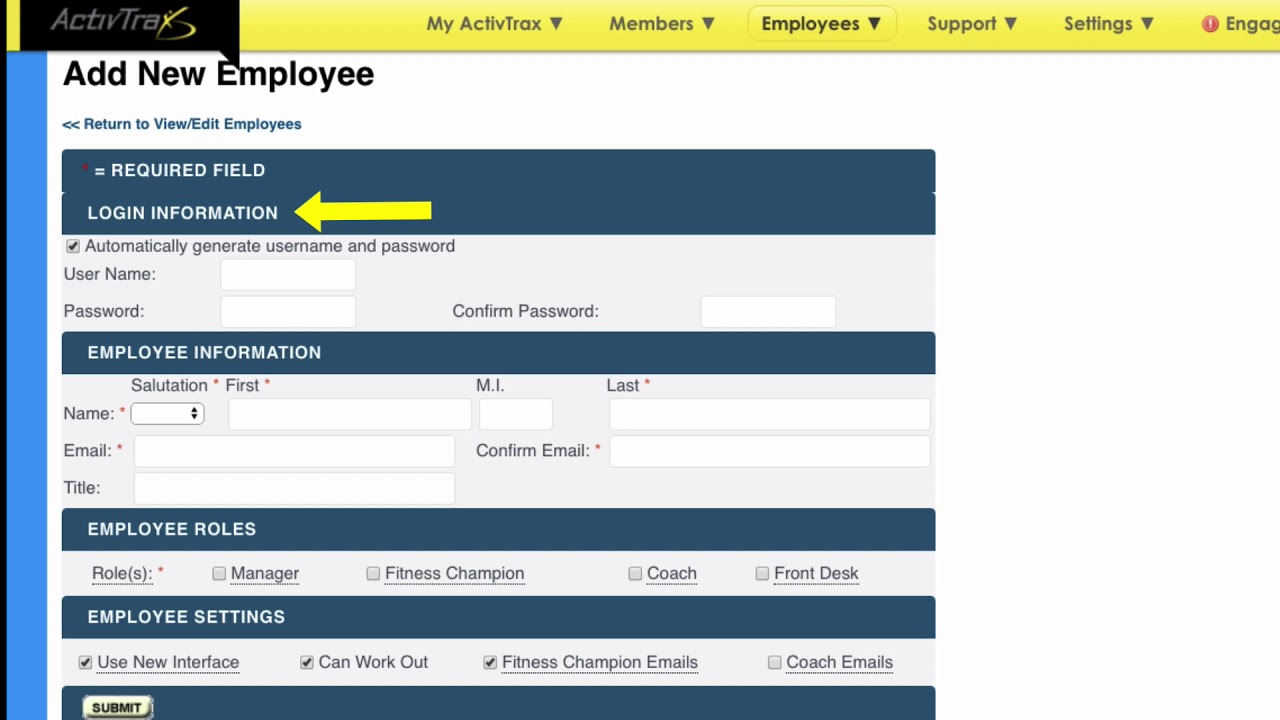The width and height of the screenshot is (1280, 720).
Task: Expand the Settings dropdown menu
Action: [x=1109, y=23]
